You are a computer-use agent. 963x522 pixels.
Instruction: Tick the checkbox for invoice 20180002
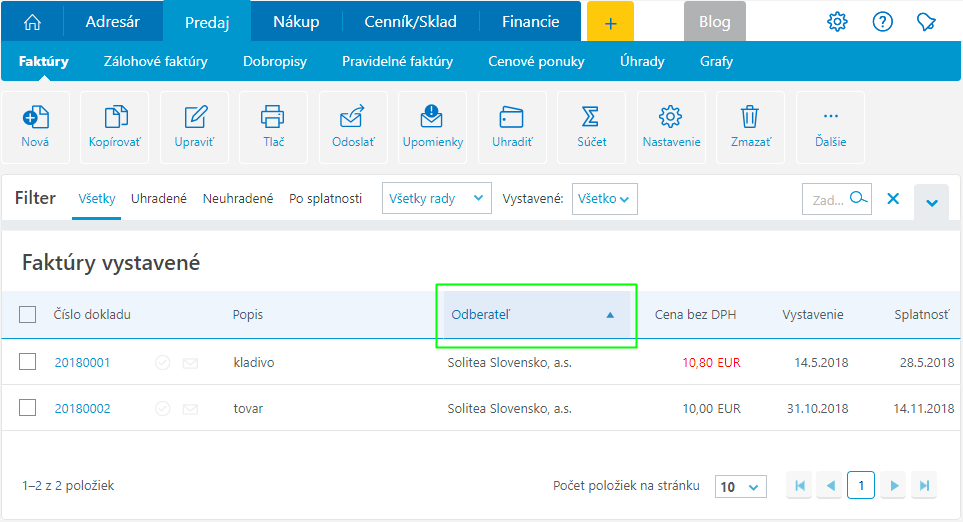point(28,408)
